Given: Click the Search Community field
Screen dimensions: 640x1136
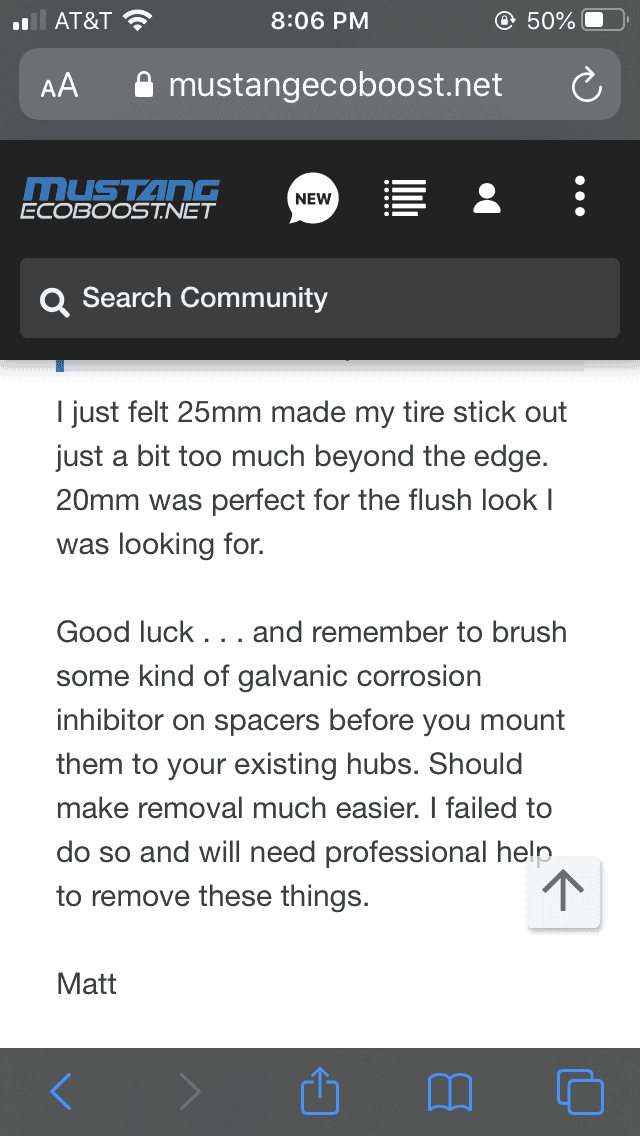Looking at the screenshot, I should pos(320,298).
